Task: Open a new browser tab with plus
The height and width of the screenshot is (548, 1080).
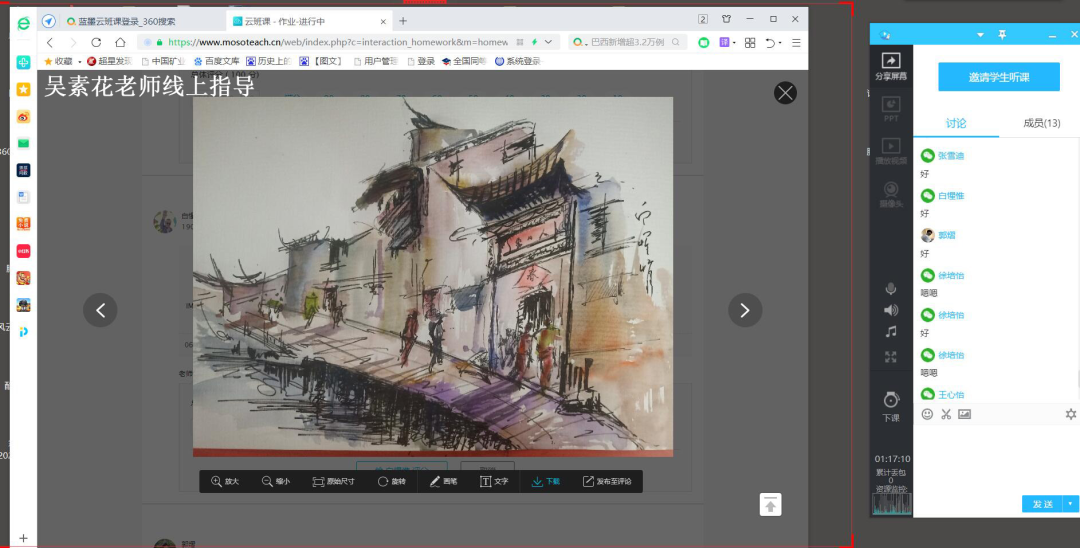Action: pos(403,21)
